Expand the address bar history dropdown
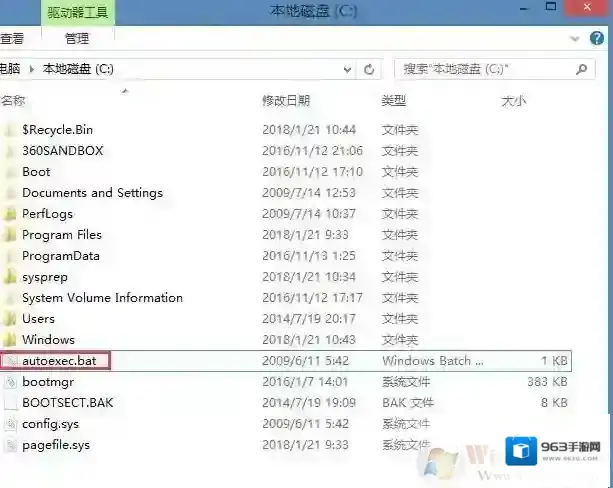Image resolution: width=613 pixels, height=488 pixels. click(347, 70)
